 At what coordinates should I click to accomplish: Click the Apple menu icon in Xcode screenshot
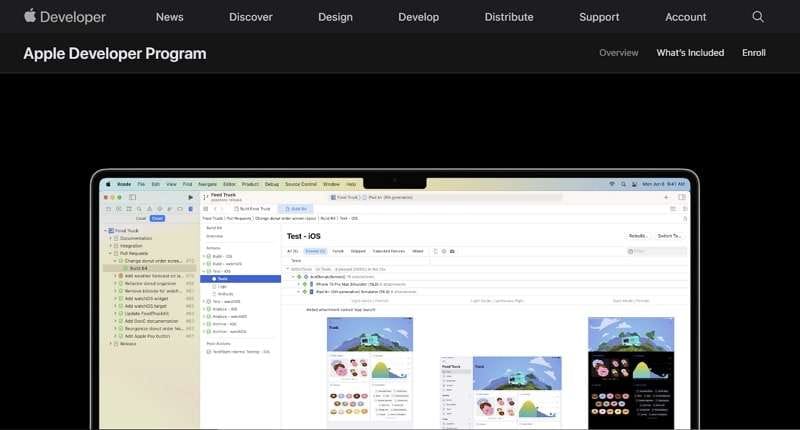[108, 184]
